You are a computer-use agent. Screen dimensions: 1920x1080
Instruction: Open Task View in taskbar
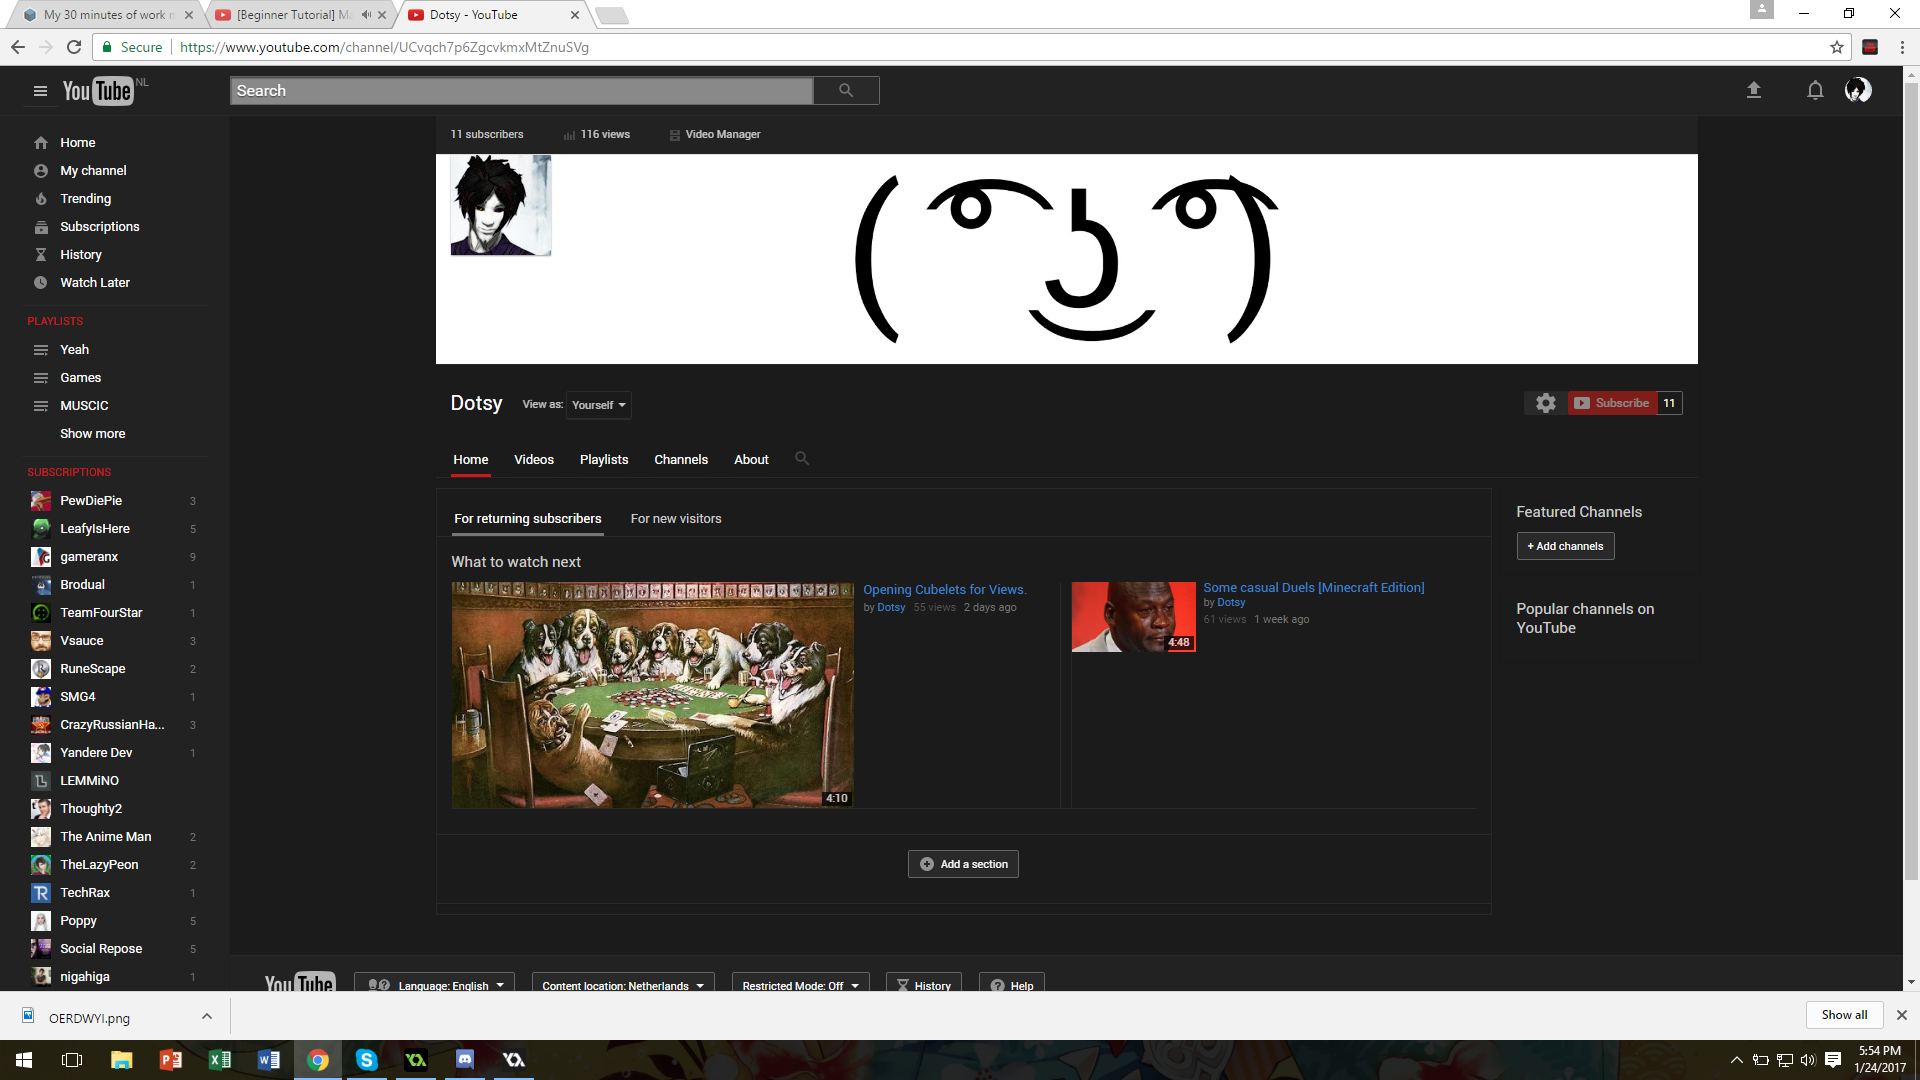tap(73, 1060)
